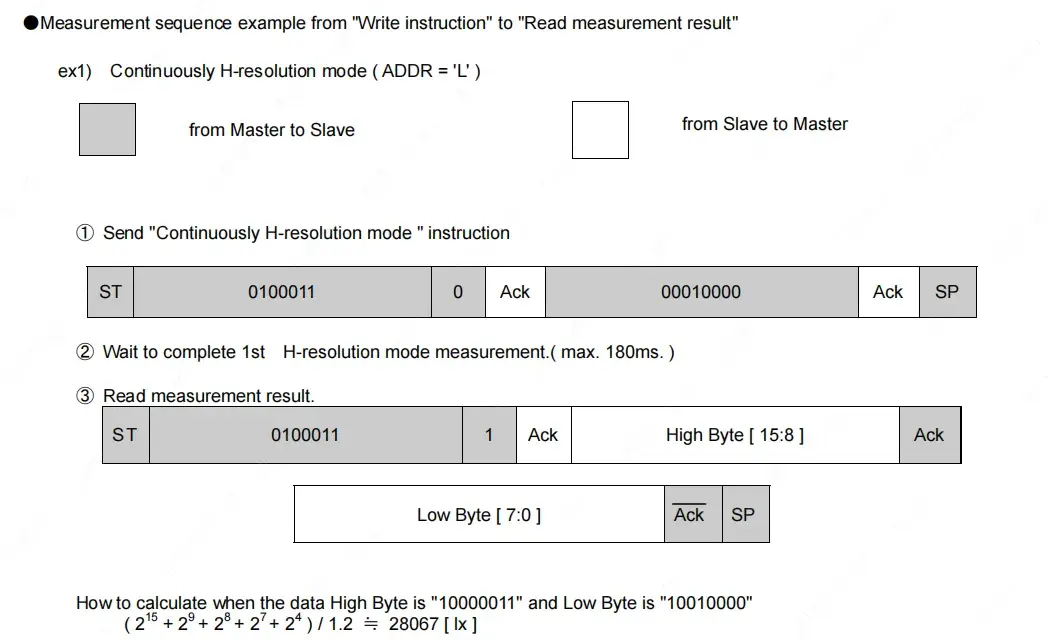Select address "0100011" preceding the "0" write bit
Image resolution: width=1048 pixels, height=640 pixels.
point(282,292)
